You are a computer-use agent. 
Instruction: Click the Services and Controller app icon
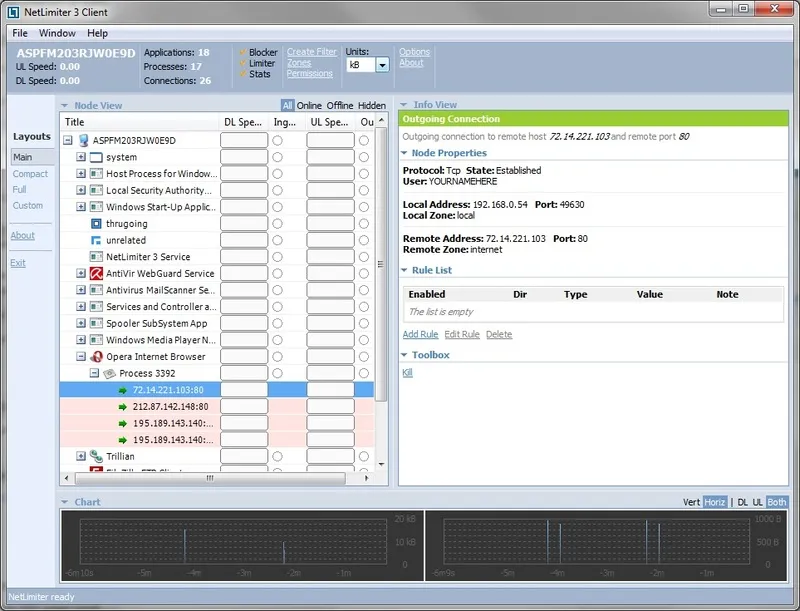pos(96,307)
